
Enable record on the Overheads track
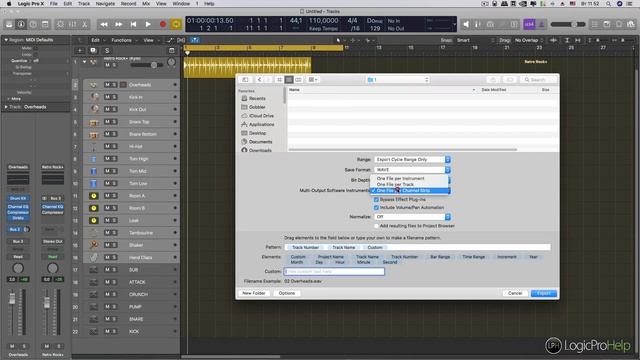coord(123,85)
